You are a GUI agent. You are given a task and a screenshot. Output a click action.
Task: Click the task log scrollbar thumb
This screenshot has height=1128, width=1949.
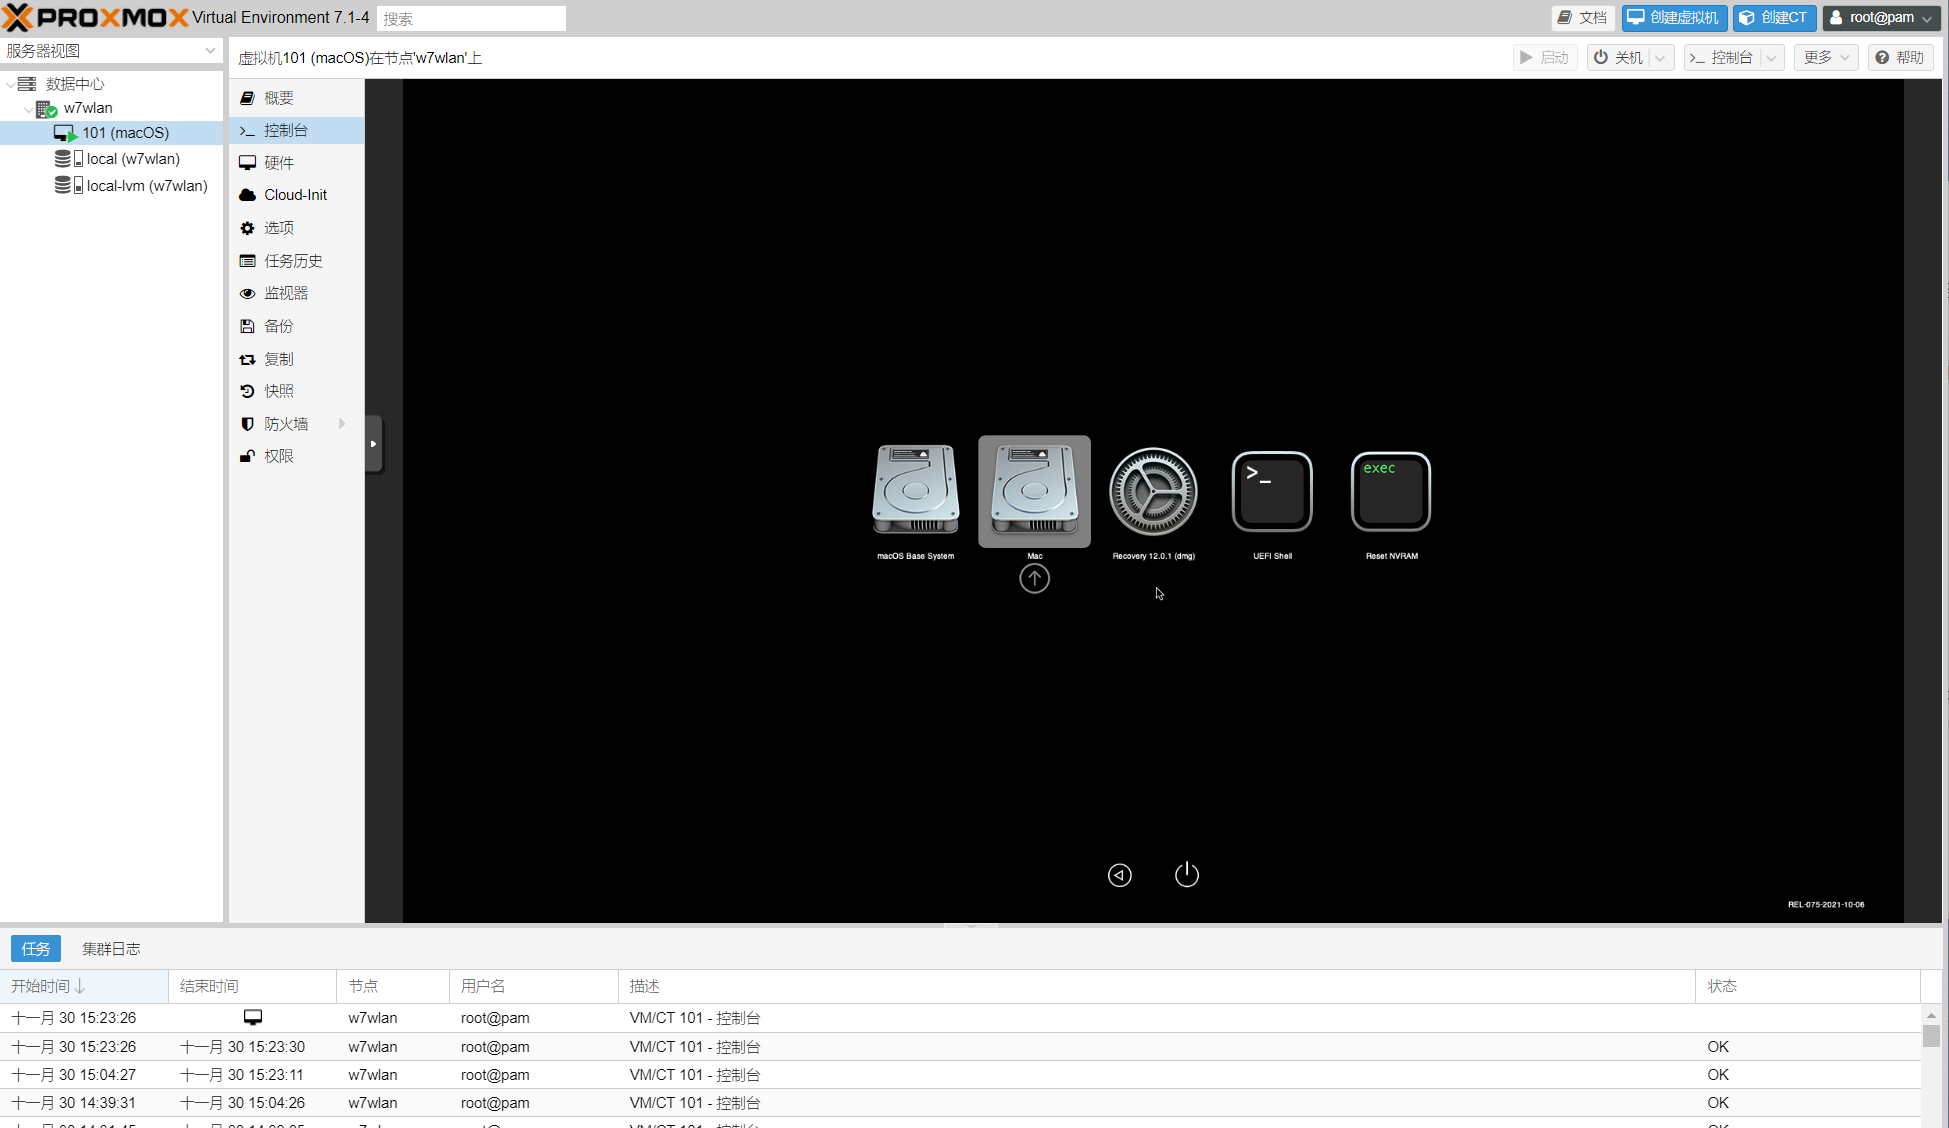point(1931,1035)
